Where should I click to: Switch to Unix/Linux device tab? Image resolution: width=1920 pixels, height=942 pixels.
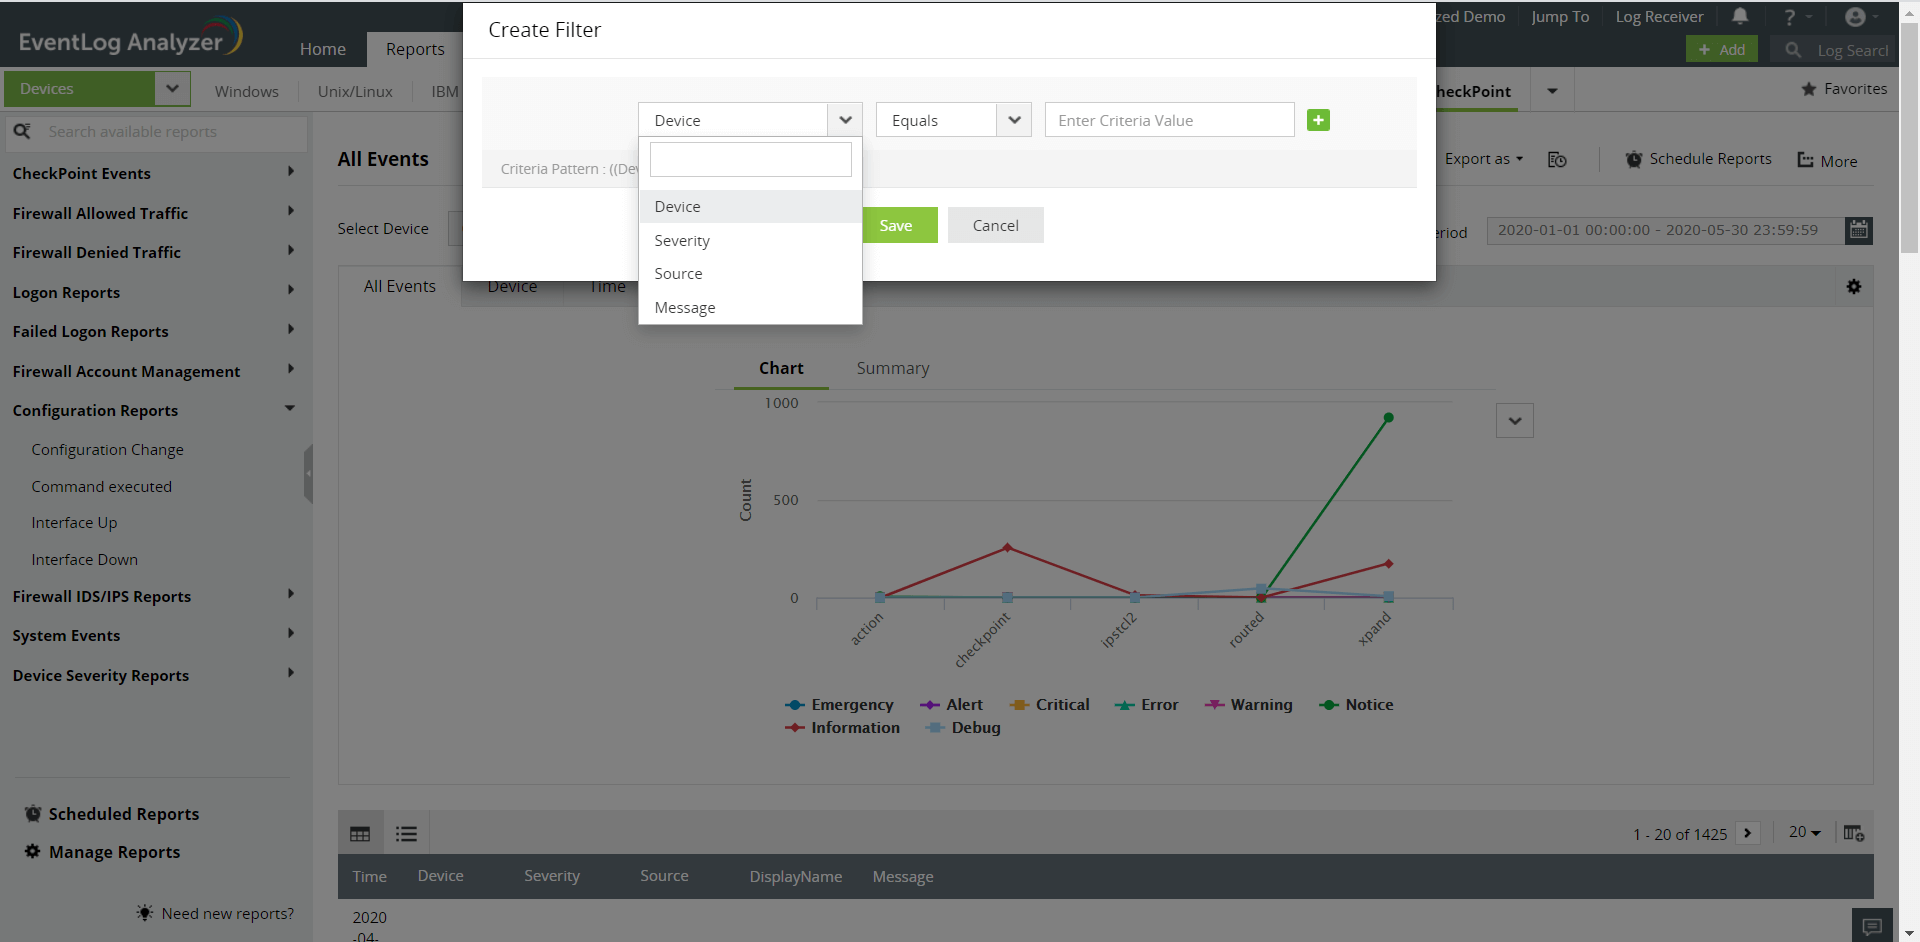click(355, 91)
